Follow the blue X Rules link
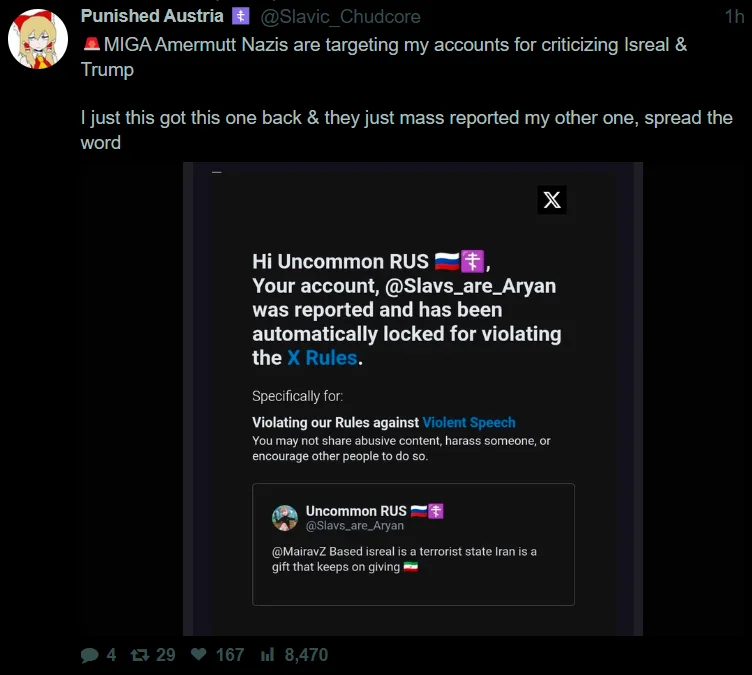 [x=322, y=358]
